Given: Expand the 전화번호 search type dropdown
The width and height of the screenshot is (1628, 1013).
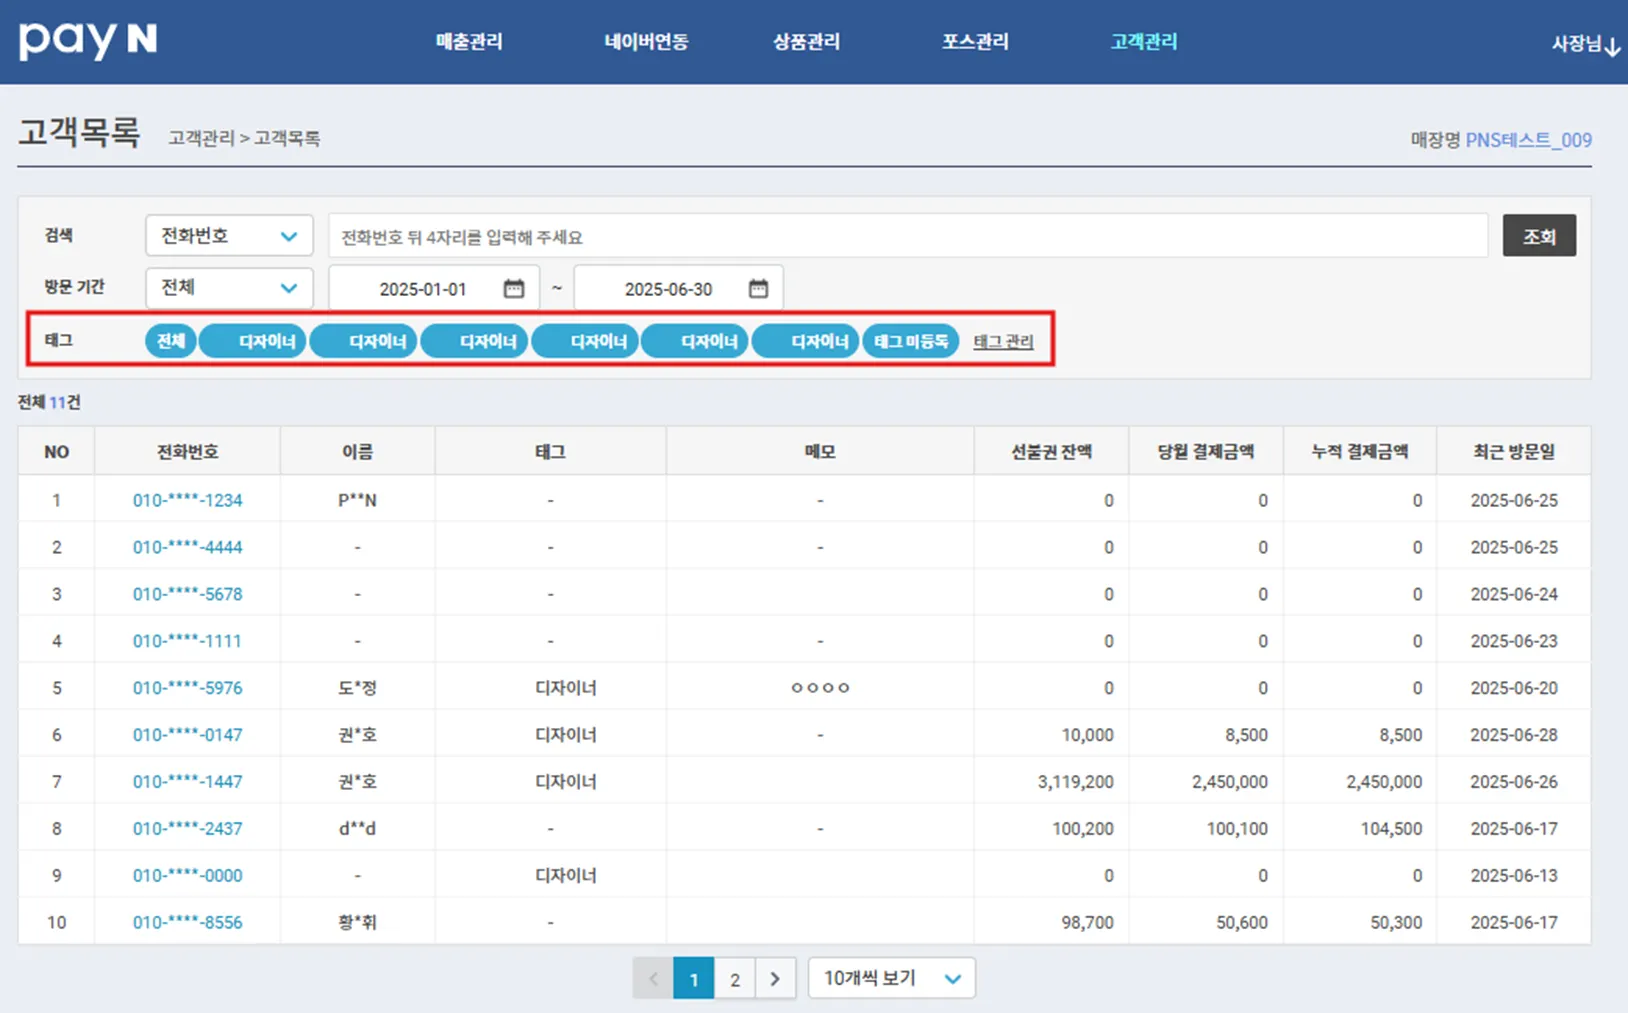Looking at the screenshot, I should (229, 236).
